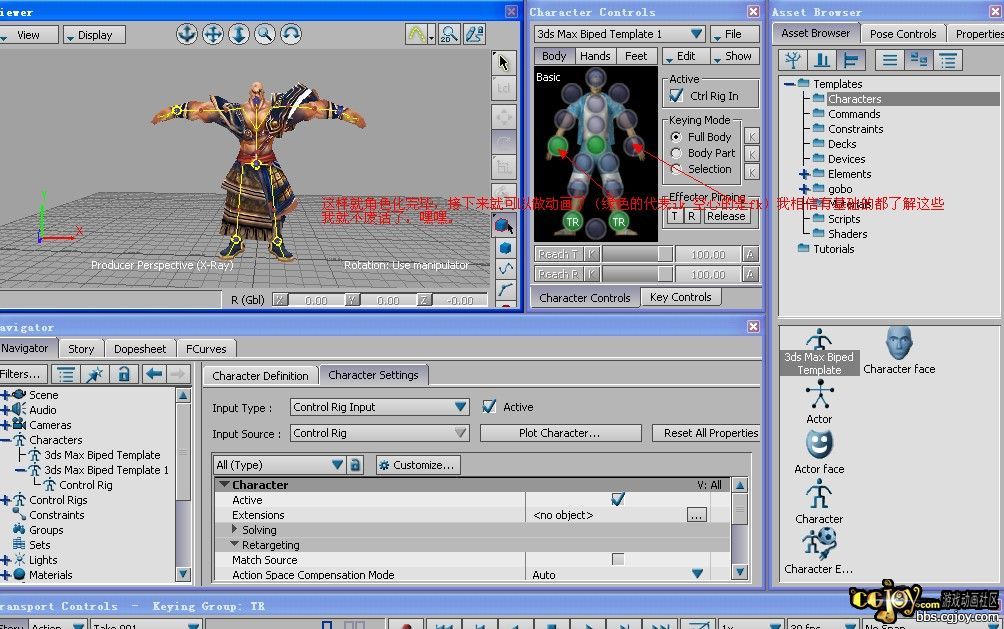This screenshot has height=629, width=1004.
Task: Click the plain blue cube icon
Action: coord(505,248)
